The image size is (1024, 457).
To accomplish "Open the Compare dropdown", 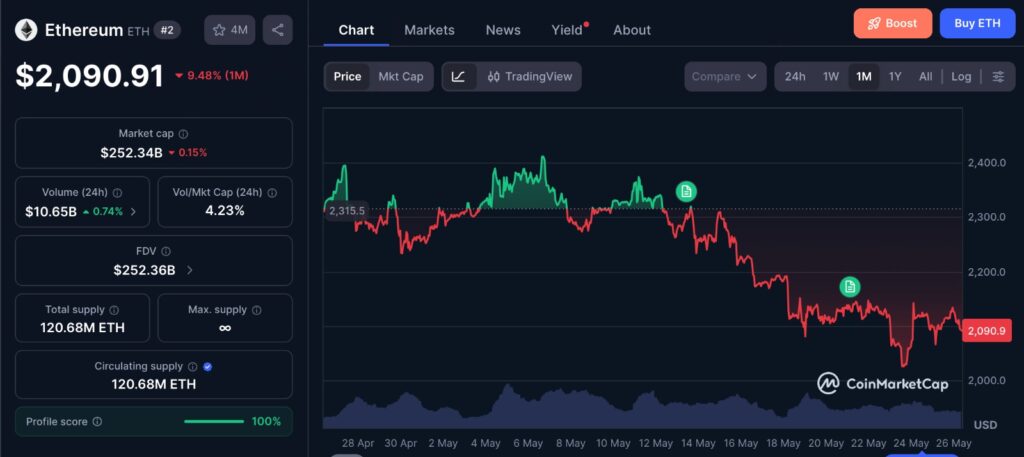I will (725, 76).
